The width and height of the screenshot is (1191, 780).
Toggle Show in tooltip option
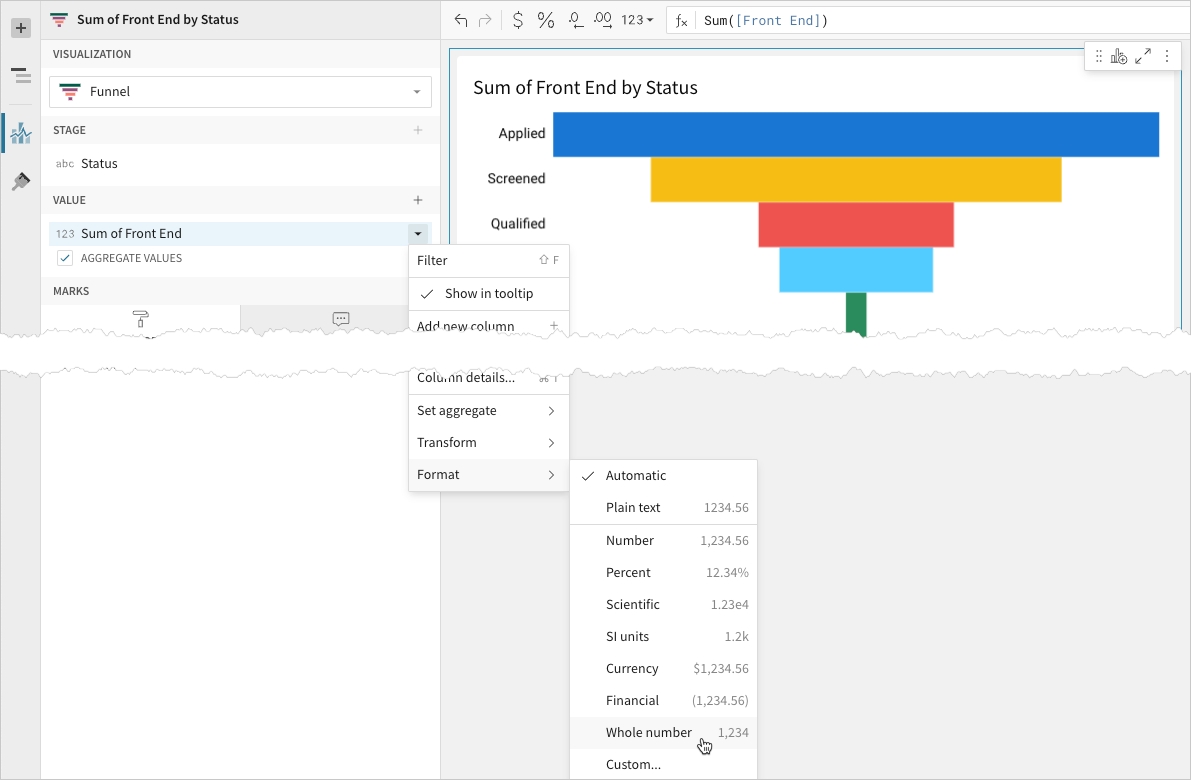click(488, 294)
